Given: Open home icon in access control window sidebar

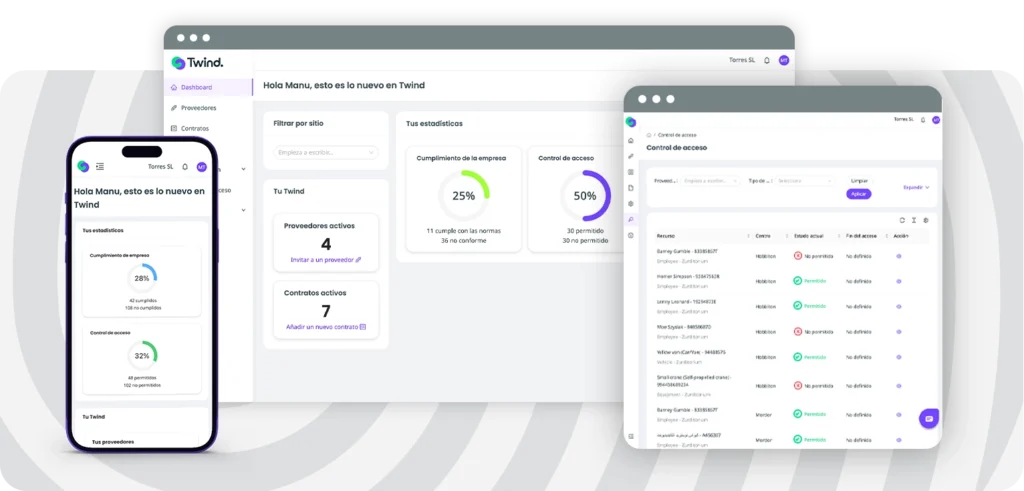Looking at the screenshot, I should pyautogui.click(x=630, y=140).
